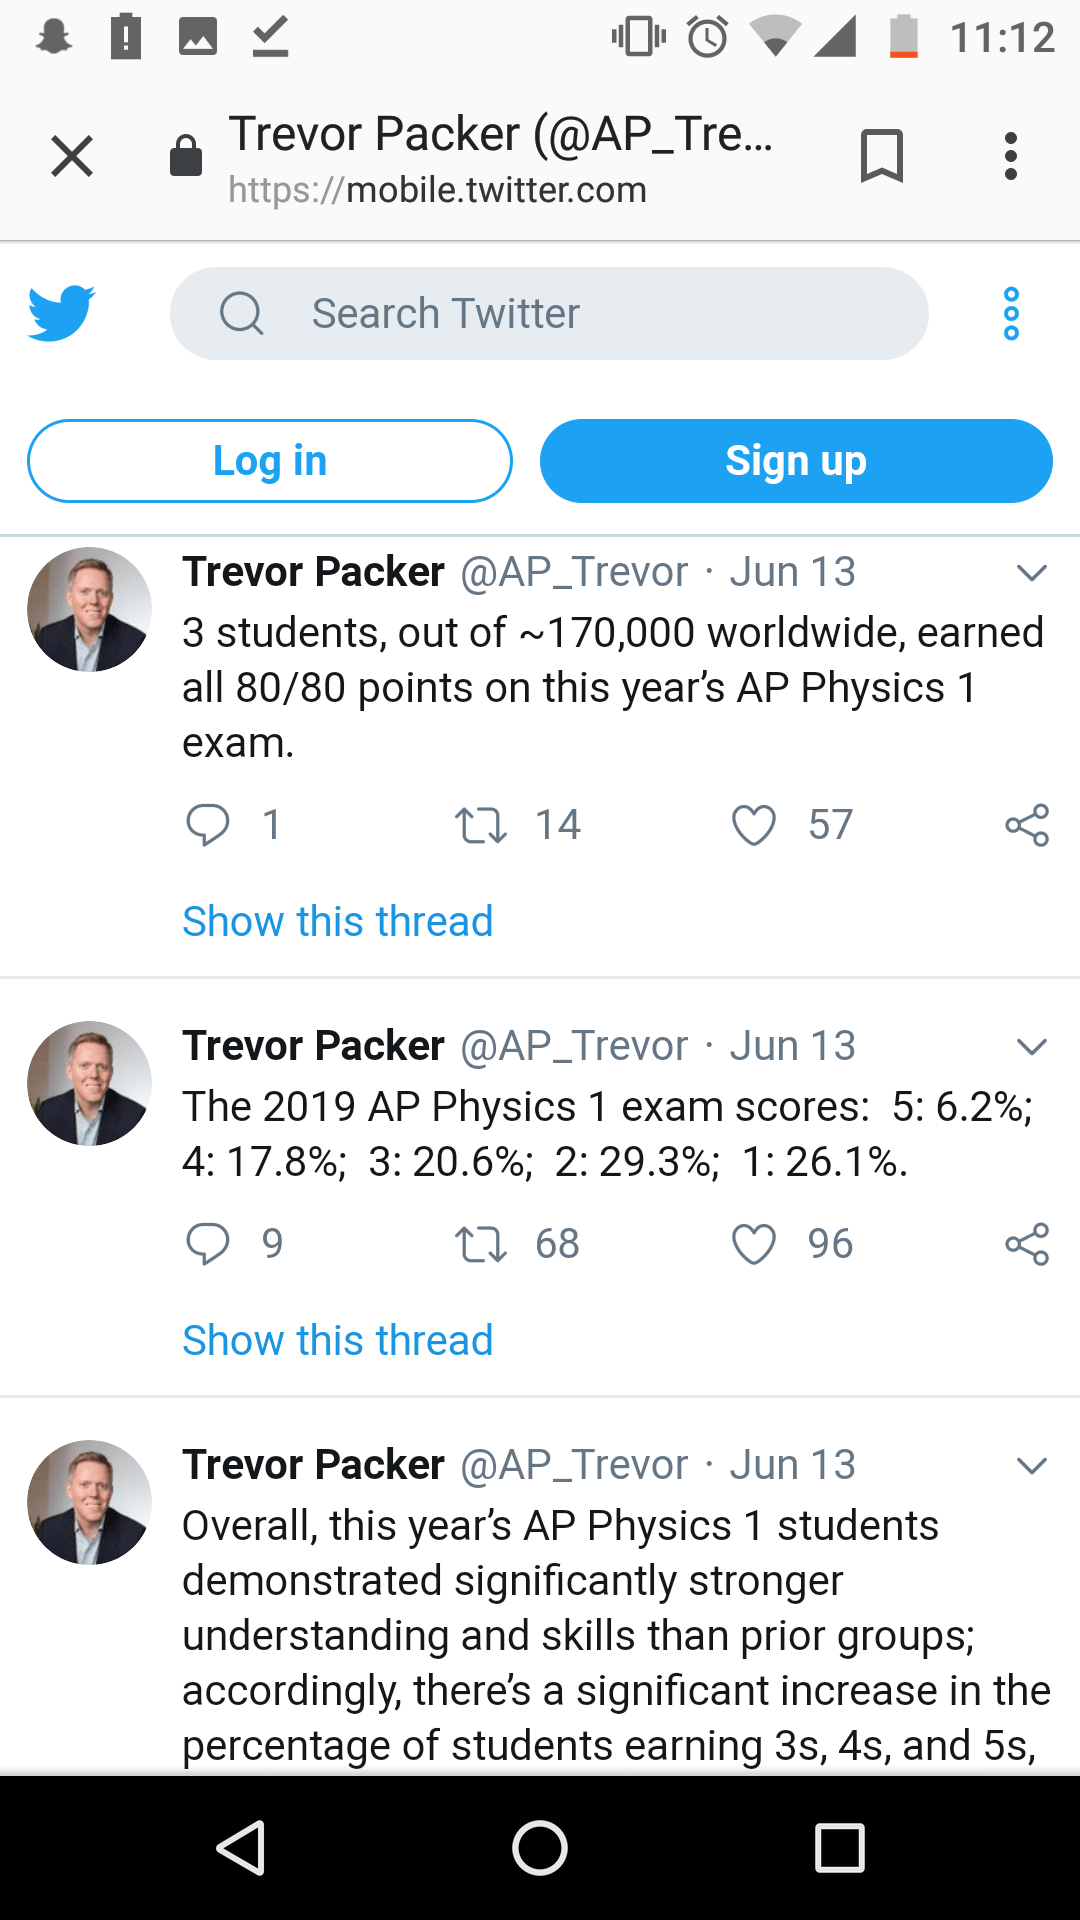Viewport: 1080px width, 1920px height.
Task: Open Show this thread under first tweet
Action: click(x=338, y=921)
